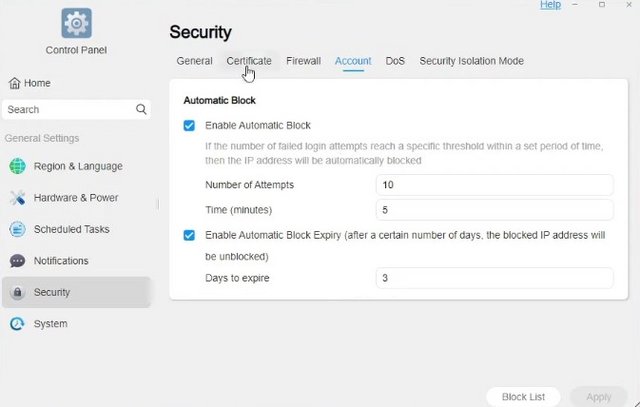Open the Block List

523,397
